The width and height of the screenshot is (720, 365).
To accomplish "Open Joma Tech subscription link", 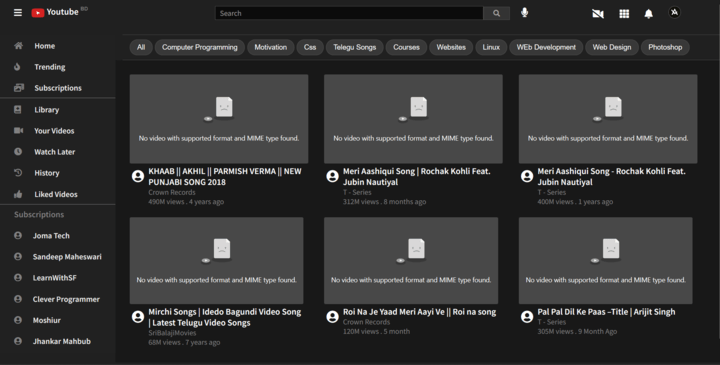I will [51, 236].
